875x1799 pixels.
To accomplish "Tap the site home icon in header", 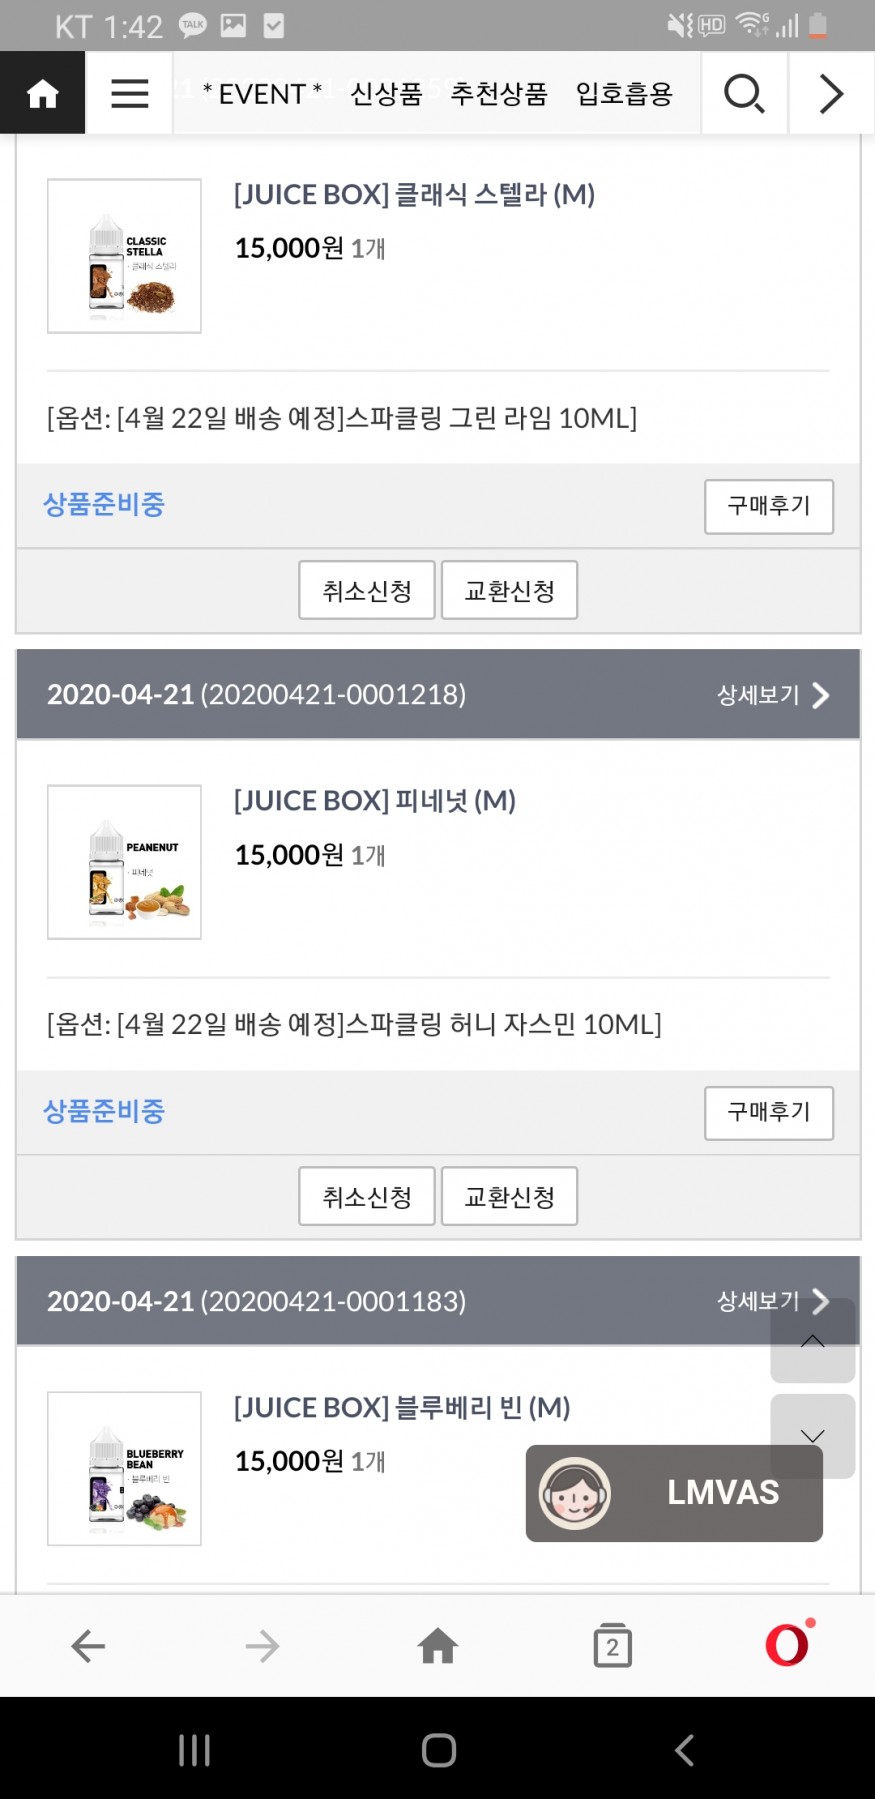I will click(x=42, y=94).
